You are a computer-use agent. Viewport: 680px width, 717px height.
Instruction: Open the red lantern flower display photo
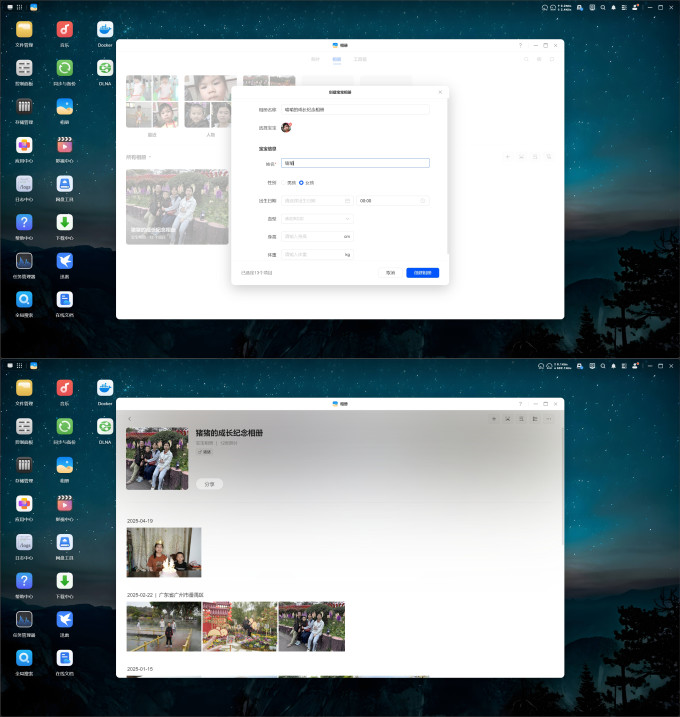click(x=240, y=626)
